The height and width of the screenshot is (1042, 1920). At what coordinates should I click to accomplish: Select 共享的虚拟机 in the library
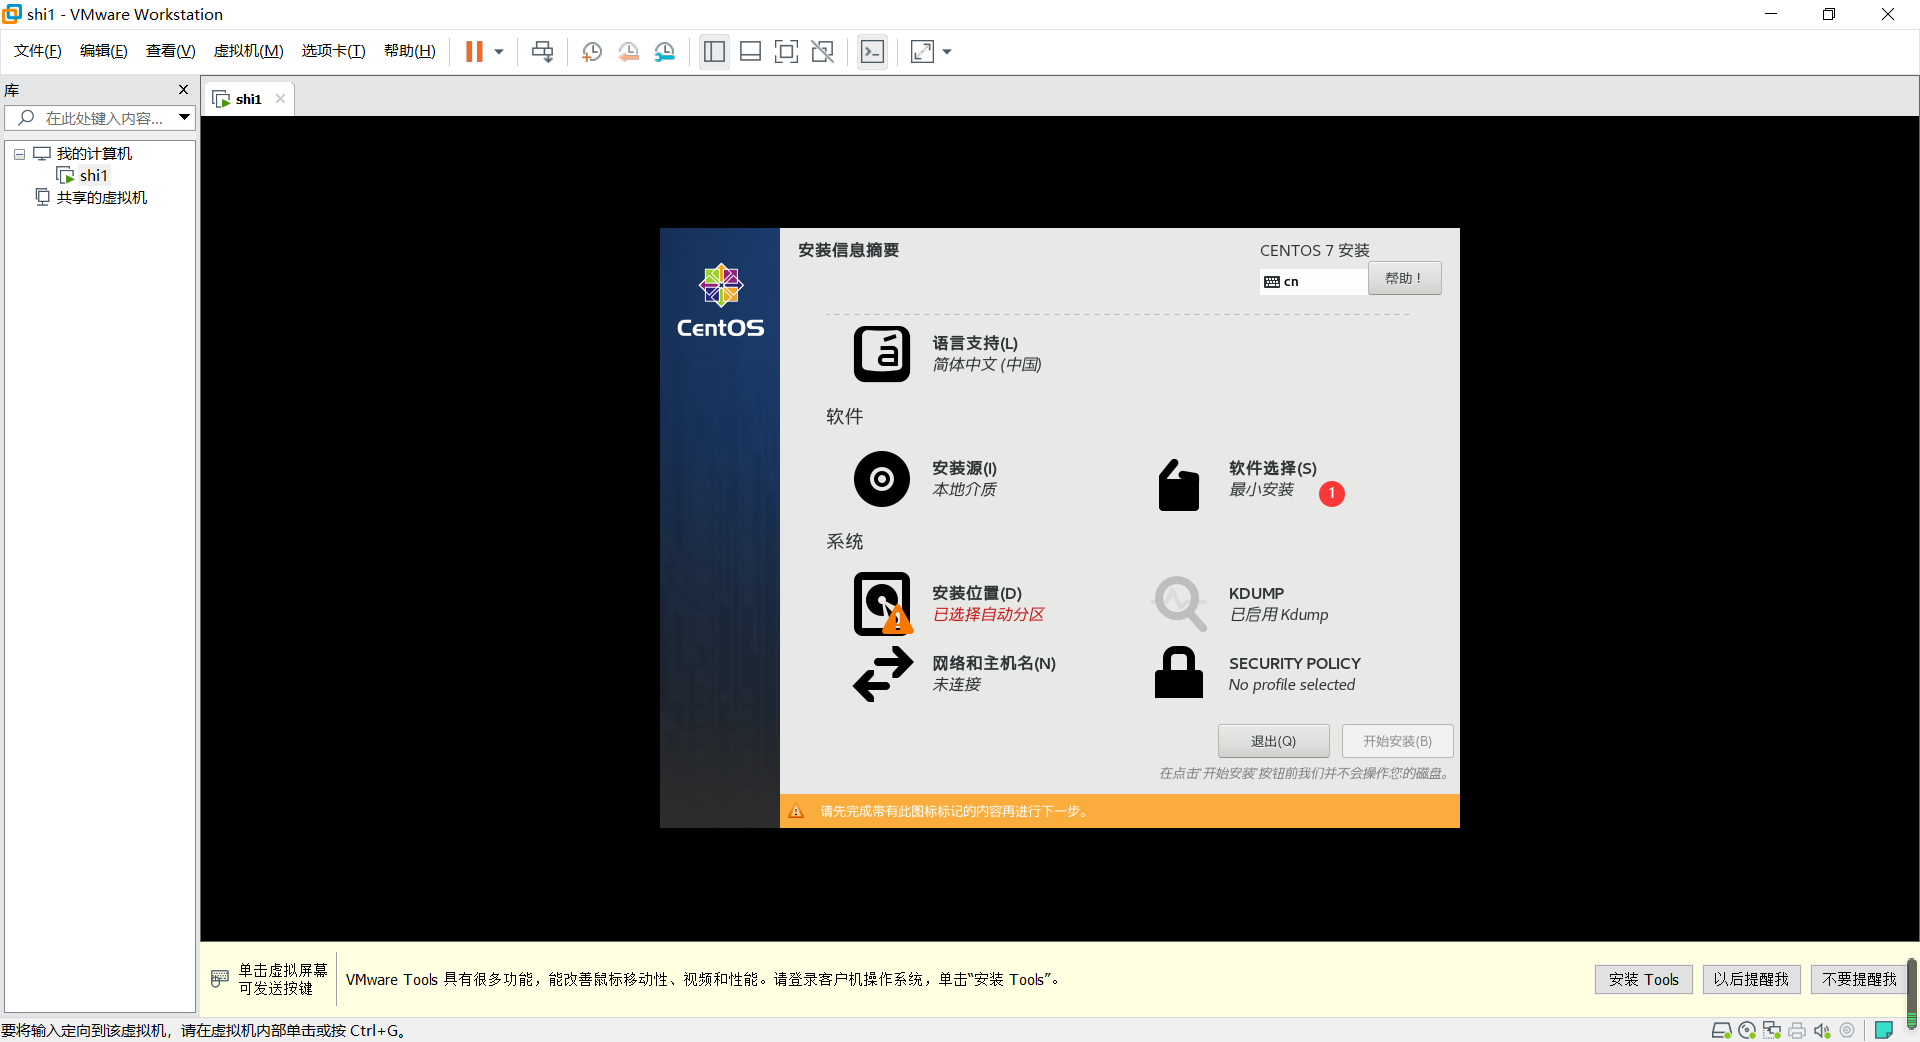pos(101,198)
